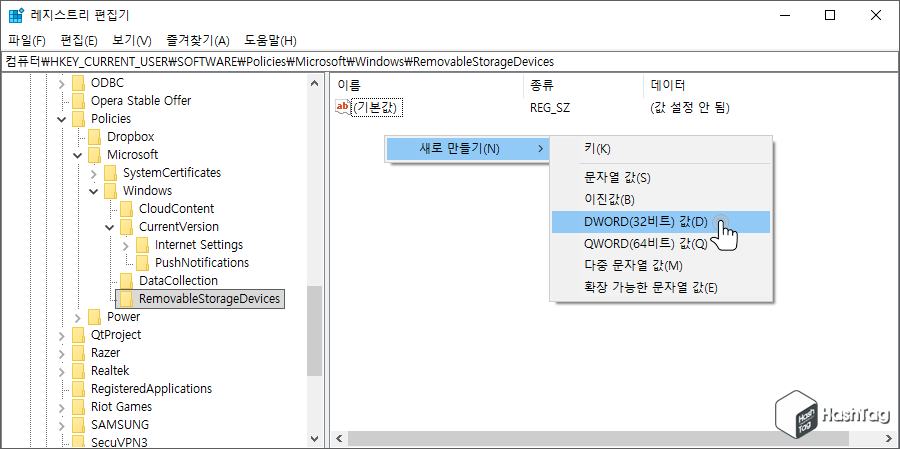Screen dimensions: 900x449
Task: Click the ab string icon of (기본값)
Action: [343, 107]
